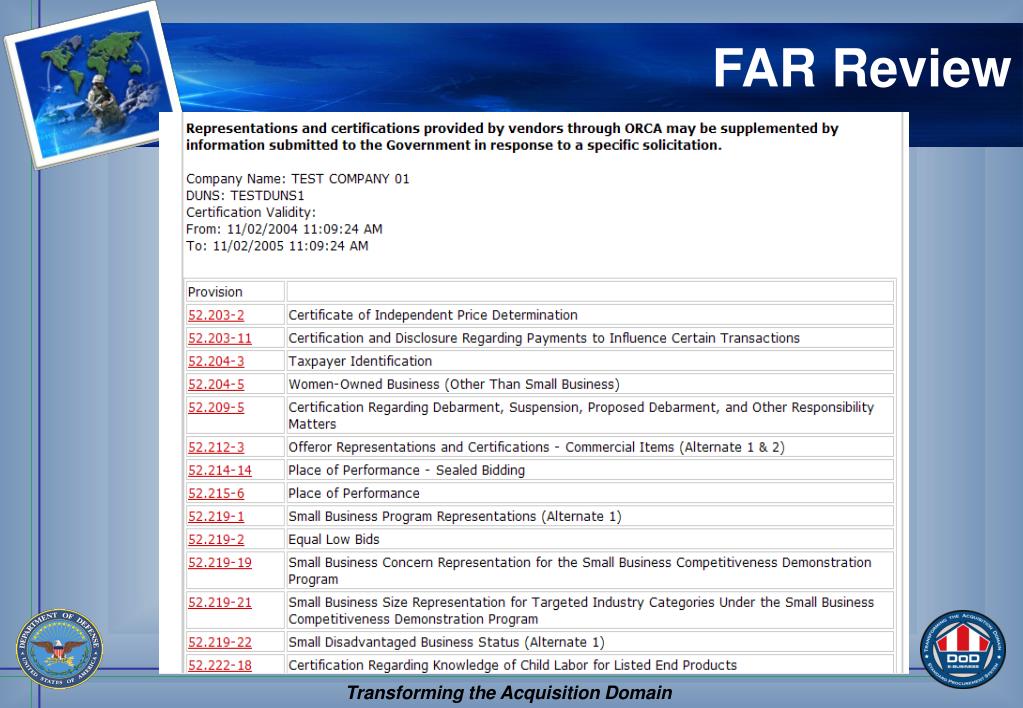Click the 'FAR Review' slide title

pos(862,68)
